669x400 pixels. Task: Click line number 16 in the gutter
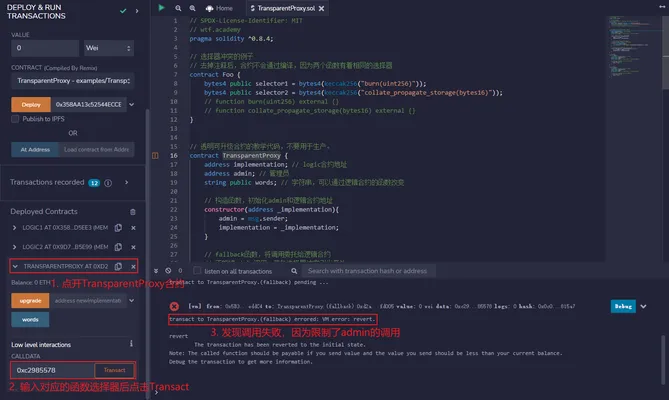pyautogui.click(x=174, y=156)
